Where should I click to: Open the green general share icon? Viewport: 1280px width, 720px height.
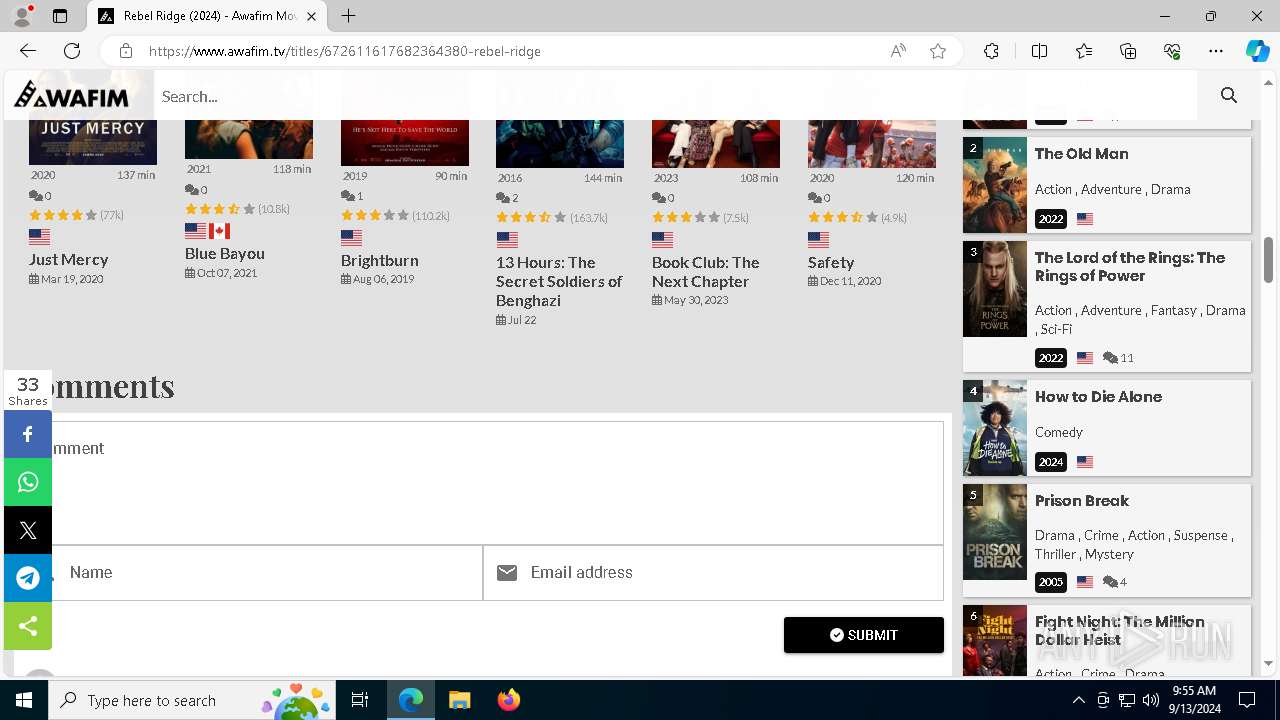28,626
